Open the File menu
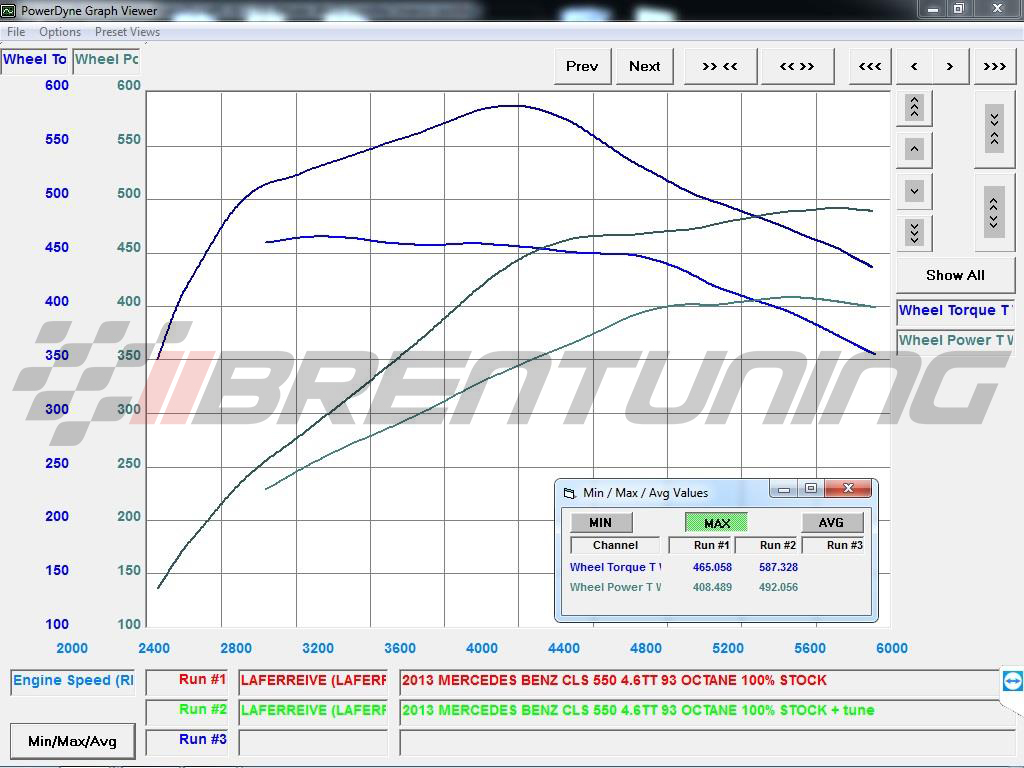Viewport: 1024px width, 768px height. (x=16, y=32)
